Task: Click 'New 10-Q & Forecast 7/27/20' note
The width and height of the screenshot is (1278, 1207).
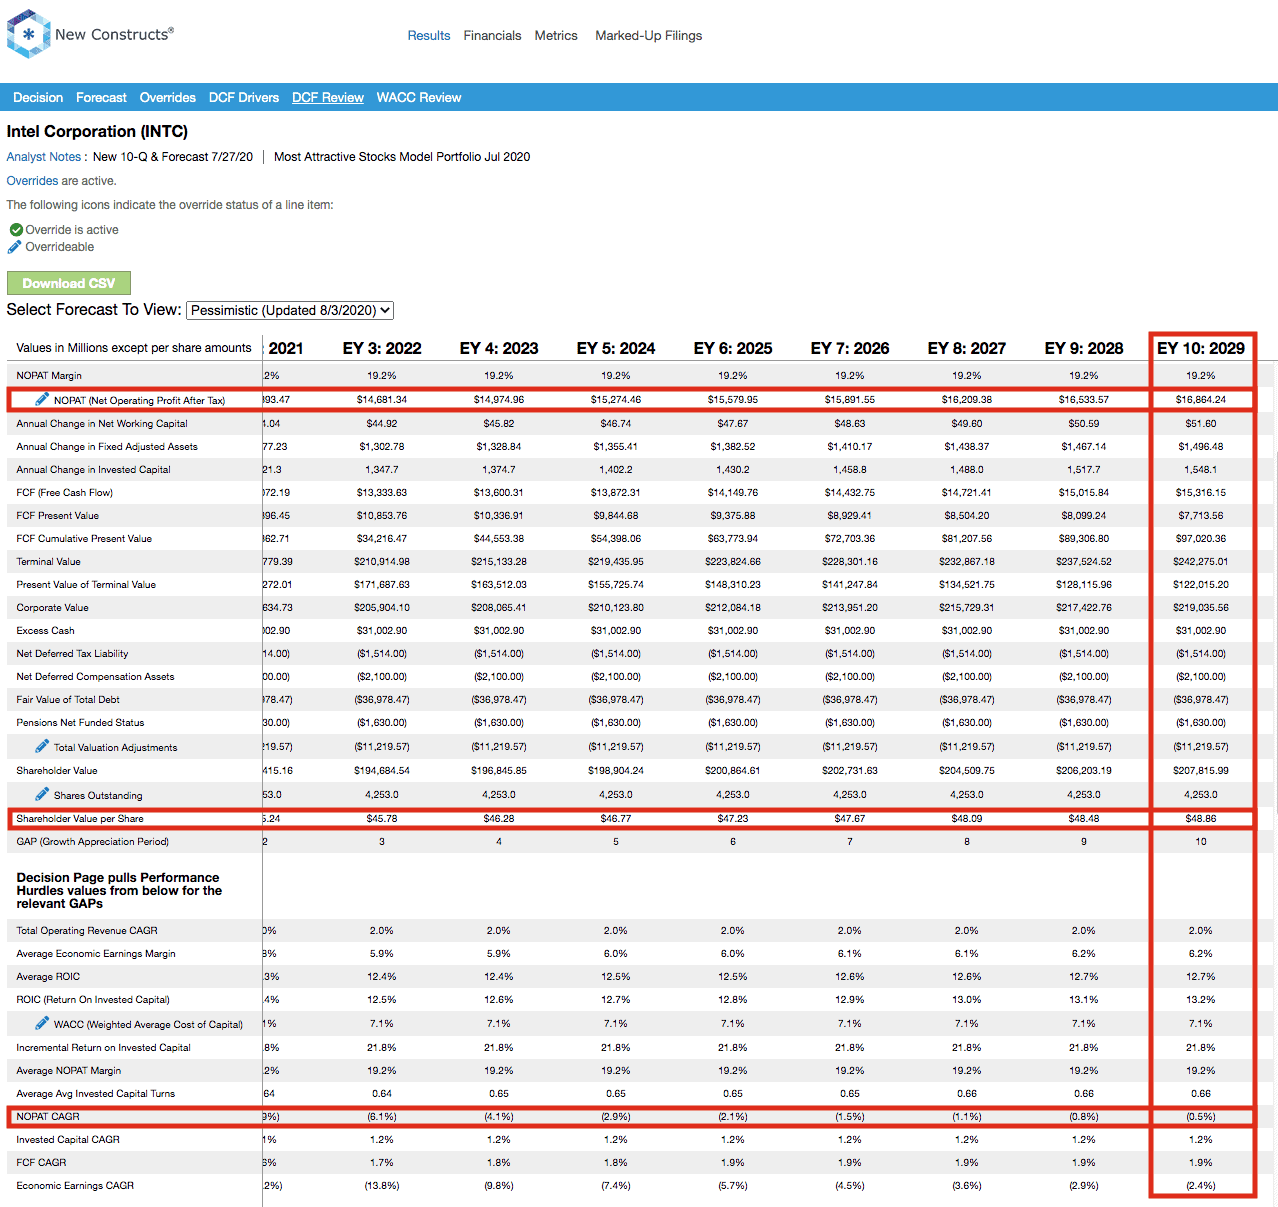Action: [x=173, y=157]
